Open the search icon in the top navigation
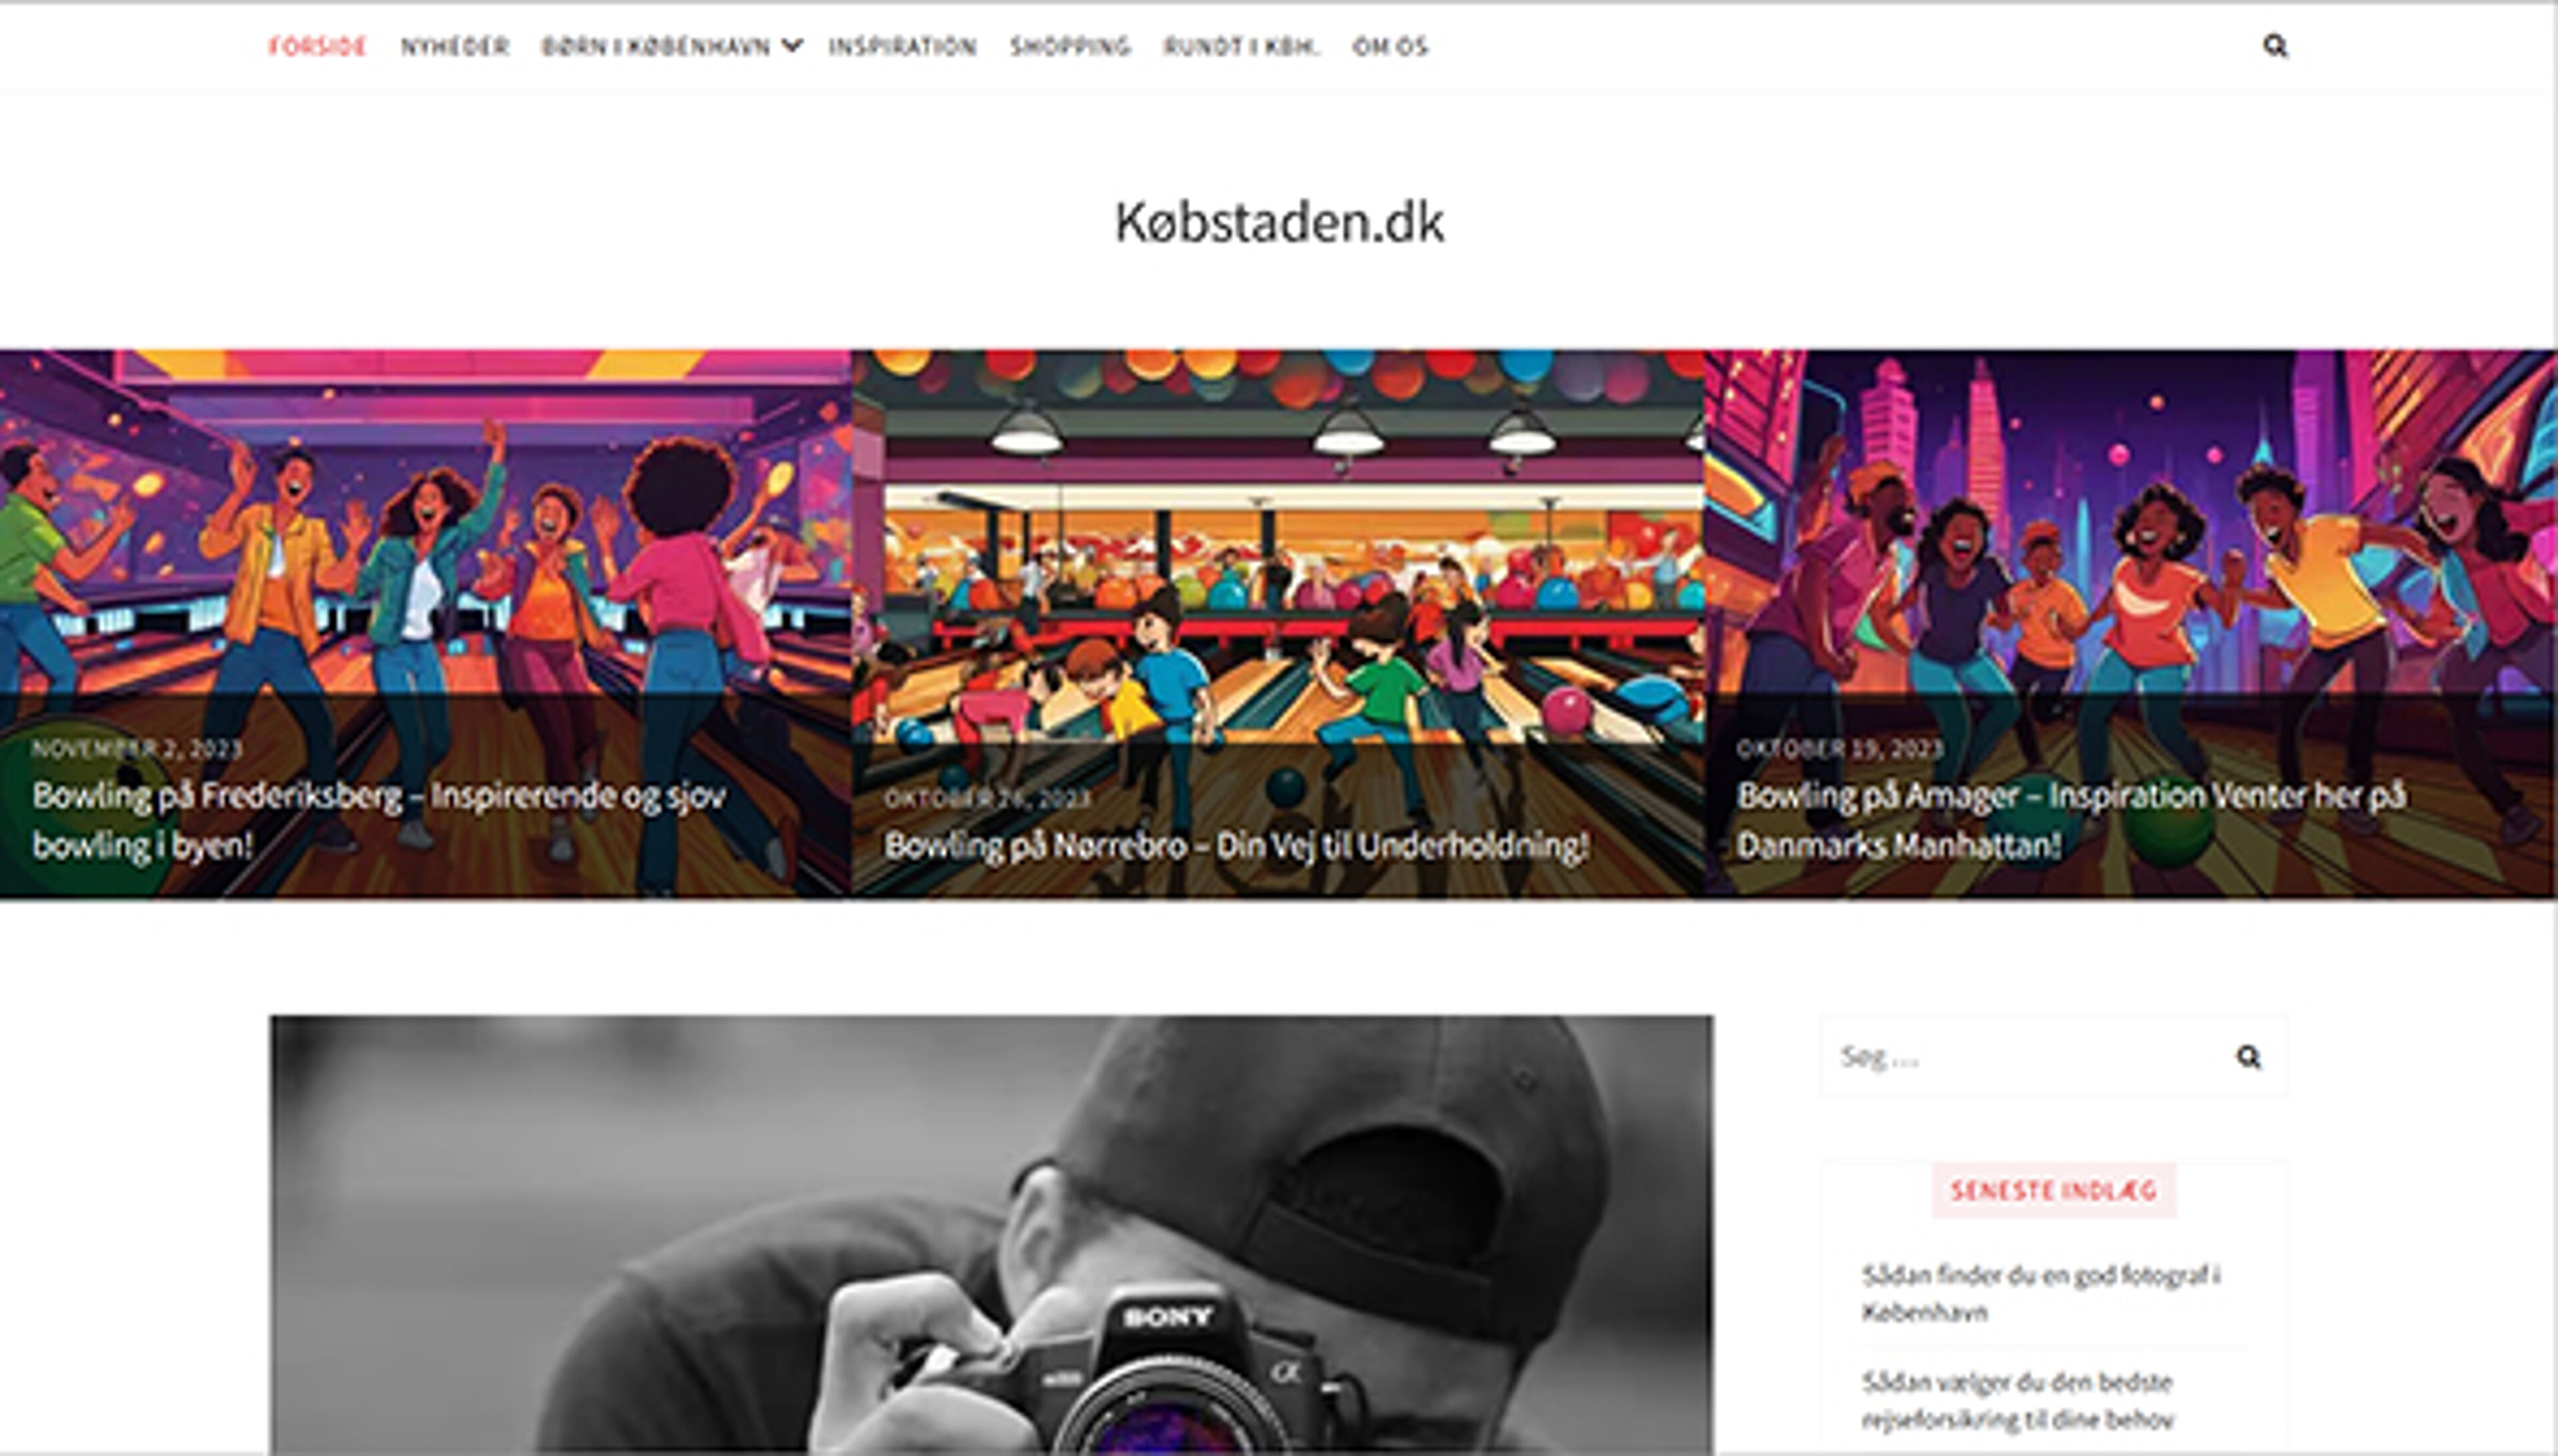 (2275, 46)
